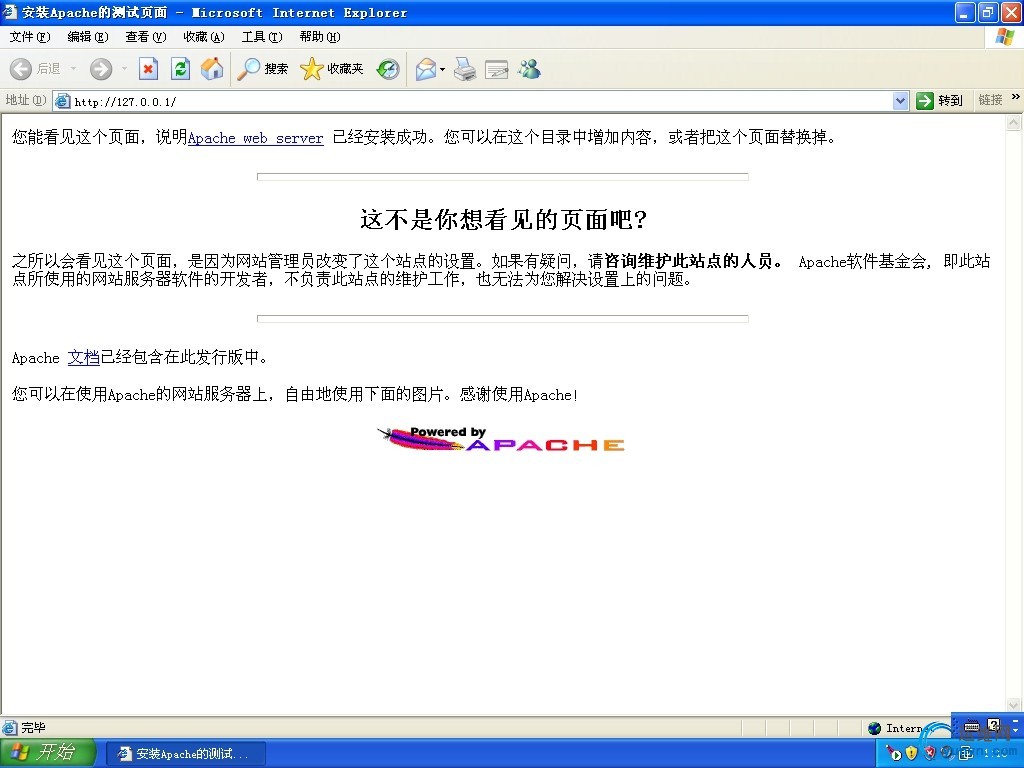This screenshot has height=768, width=1024.
Task: Open the 工具(T) menu
Action: tap(262, 37)
